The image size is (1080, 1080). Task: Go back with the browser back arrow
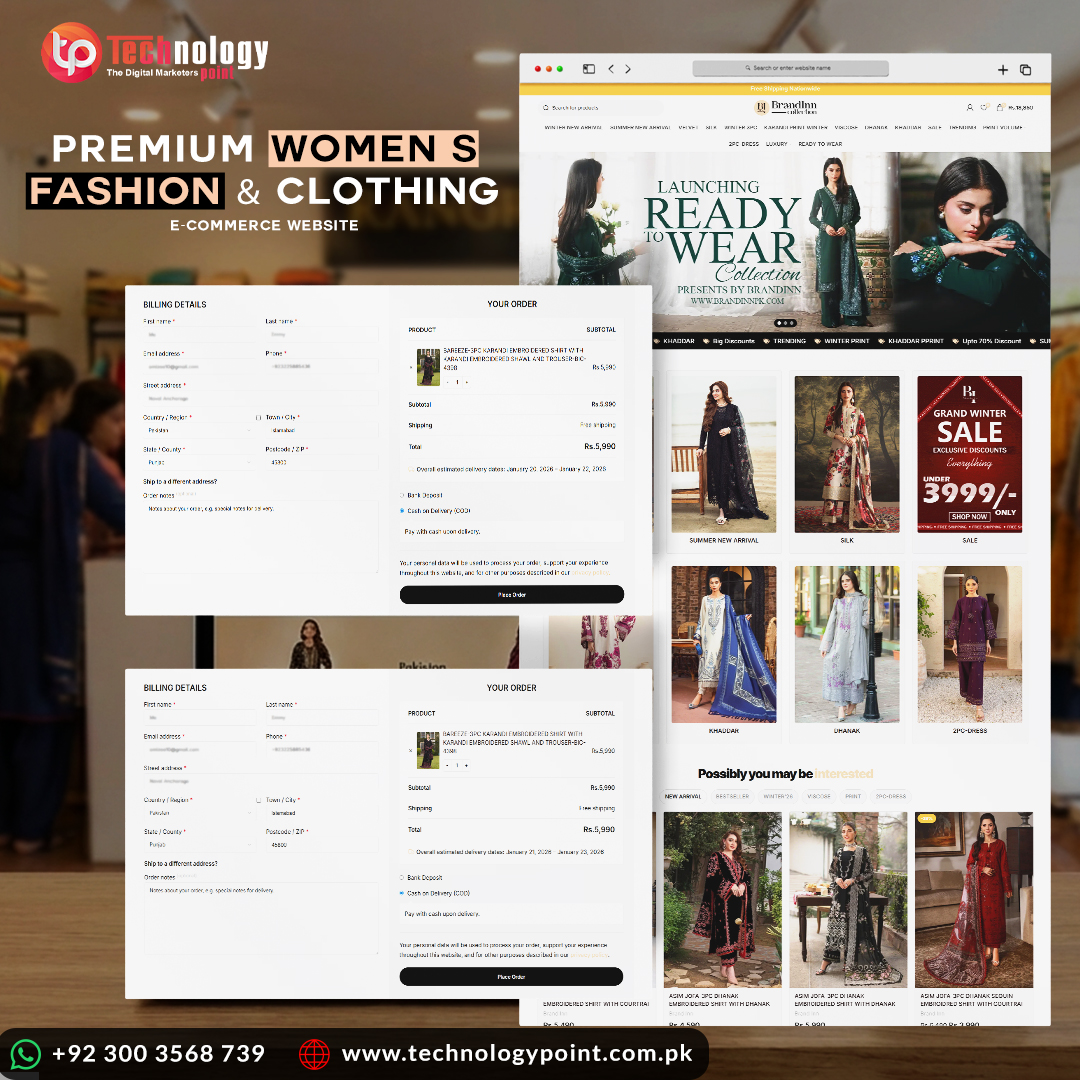coord(611,69)
